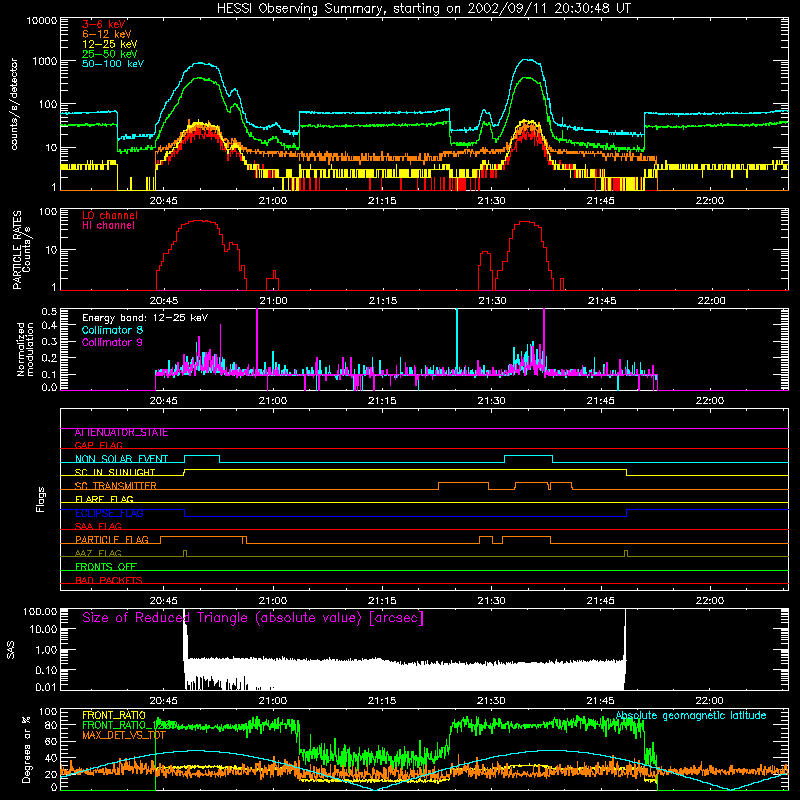Click the 21:15 tick under the modulation panel
The height and width of the screenshot is (800, 800).
point(382,401)
